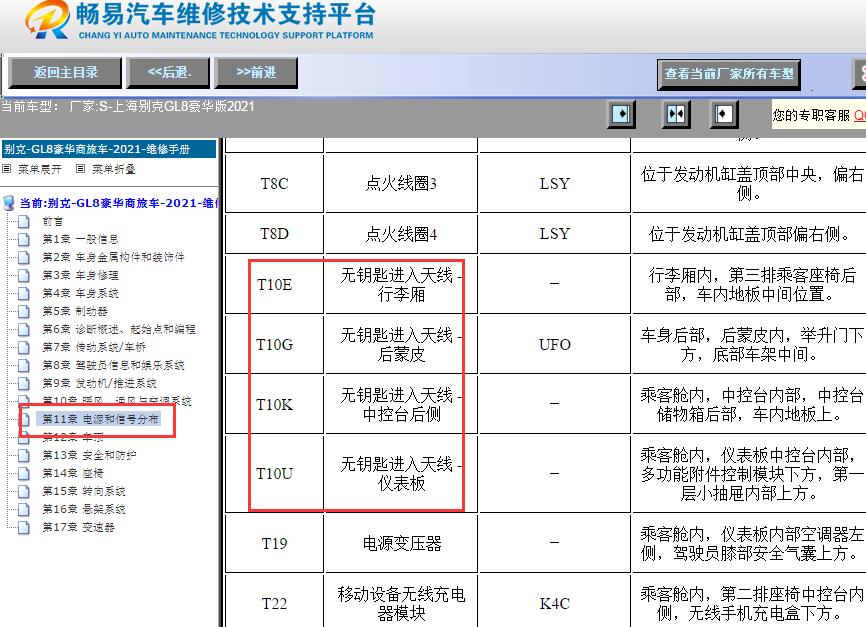Open 第4章 车身系统
Screen dimensions: 866x627
tap(81, 293)
